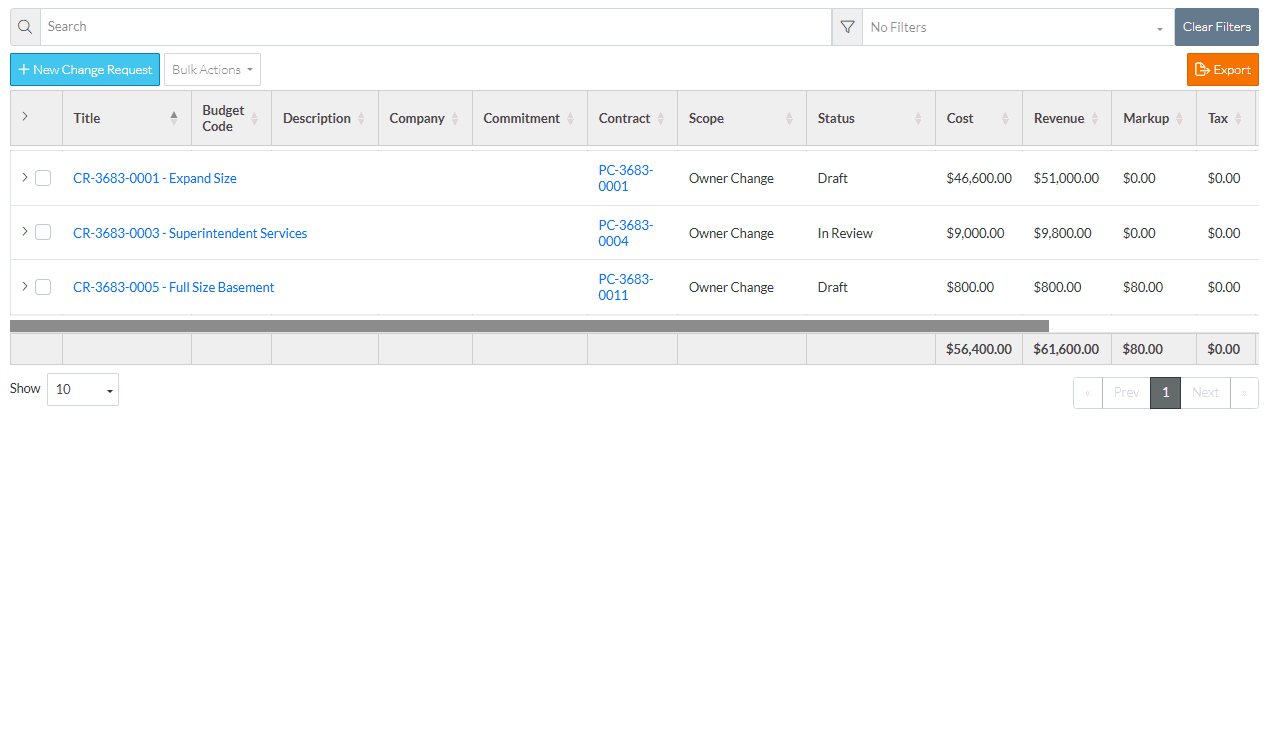Viewport: 1280px width, 746px height.
Task: Sort by Markup column arrows
Action: coord(1179,118)
